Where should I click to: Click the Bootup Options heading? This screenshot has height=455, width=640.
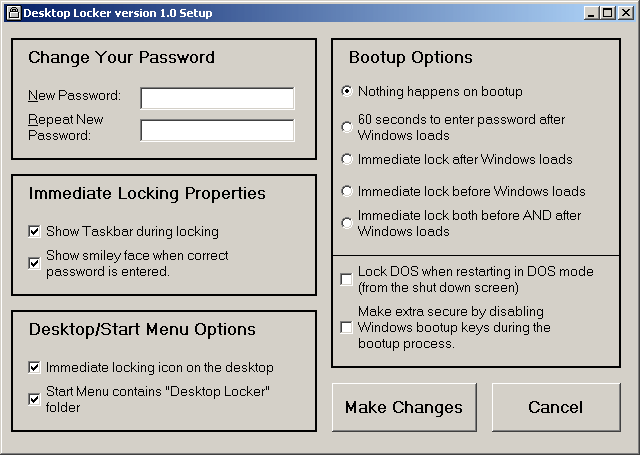point(411,58)
